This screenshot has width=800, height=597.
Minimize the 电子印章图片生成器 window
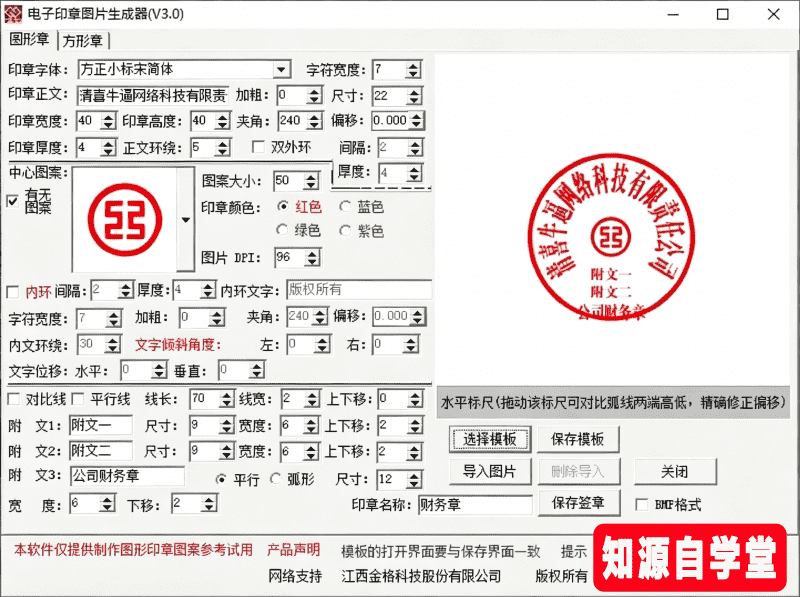point(673,14)
